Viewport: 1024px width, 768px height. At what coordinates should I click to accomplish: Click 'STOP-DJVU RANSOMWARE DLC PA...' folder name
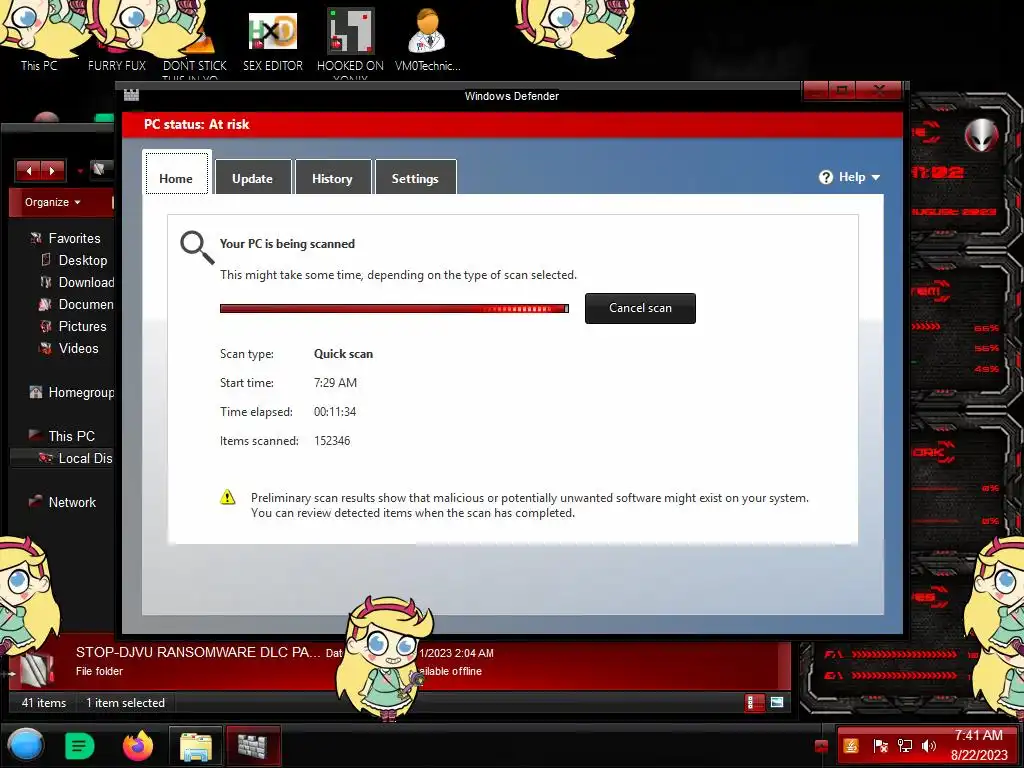[x=198, y=652]
